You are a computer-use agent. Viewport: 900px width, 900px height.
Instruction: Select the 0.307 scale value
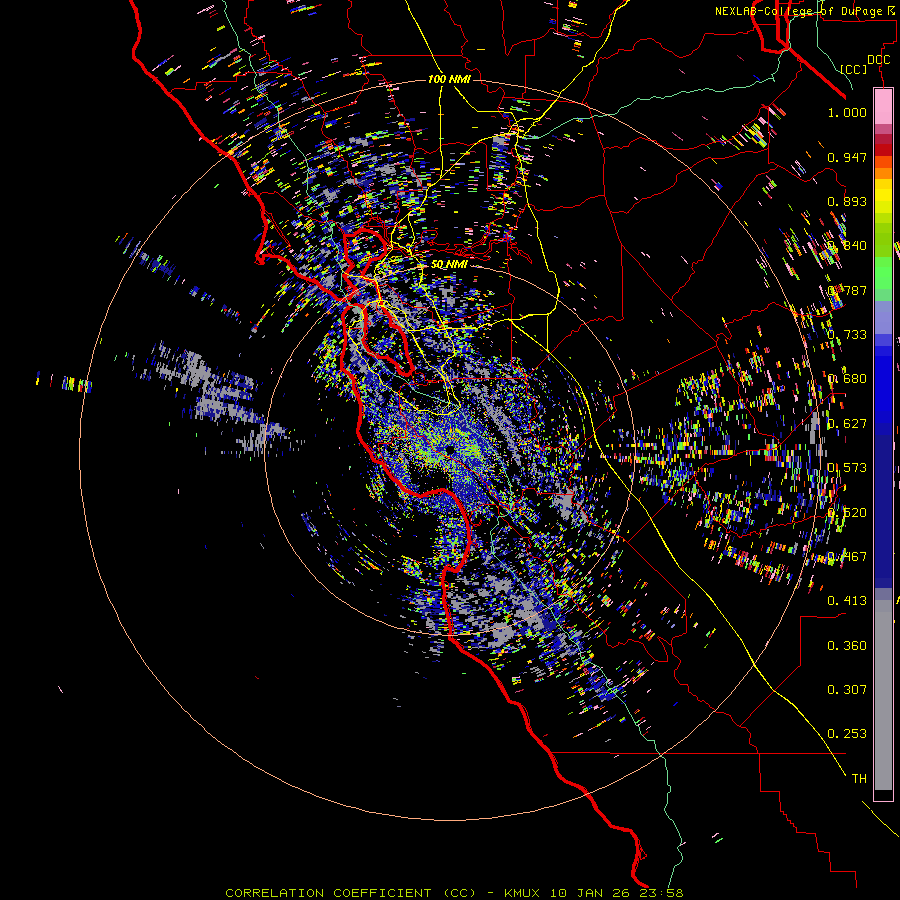click(x=847, y=690)
